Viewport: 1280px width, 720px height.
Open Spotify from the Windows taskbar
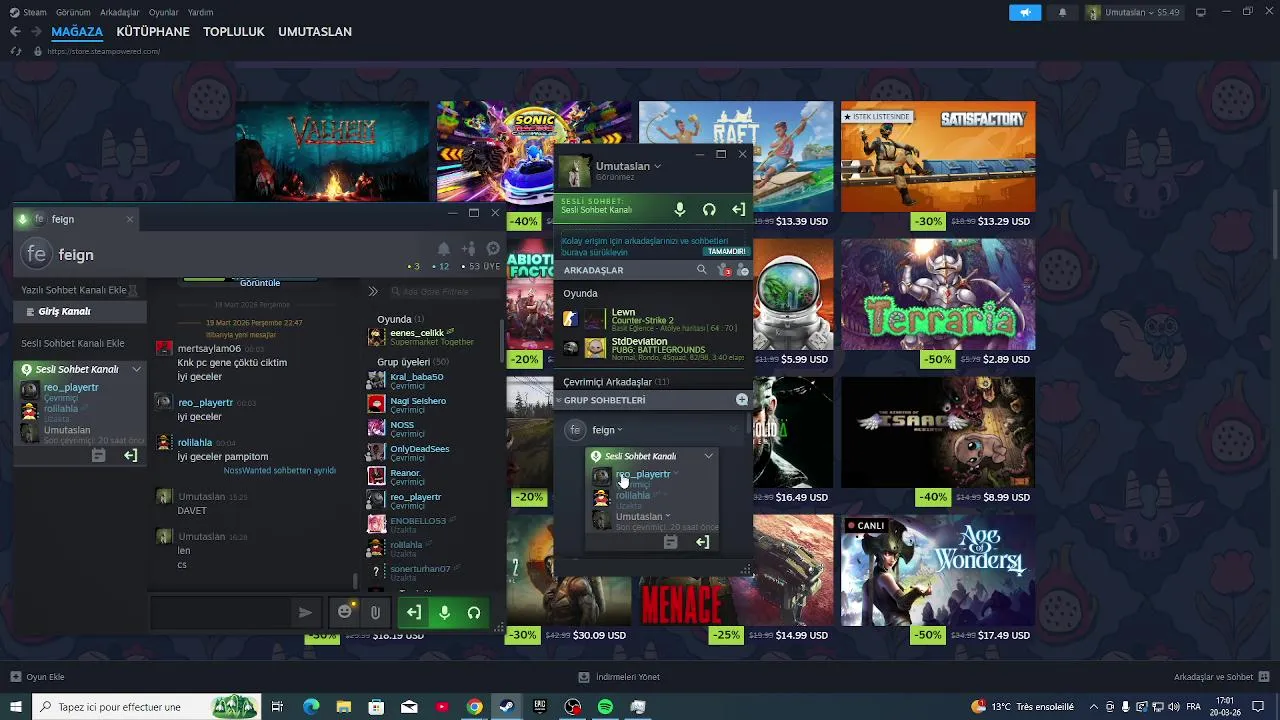(x=605, y=707)
